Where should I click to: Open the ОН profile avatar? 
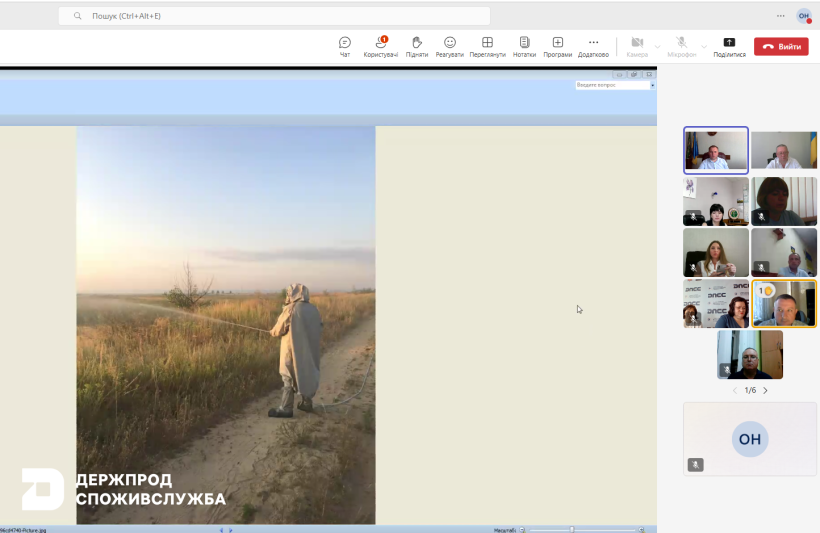tap(804, 16)
